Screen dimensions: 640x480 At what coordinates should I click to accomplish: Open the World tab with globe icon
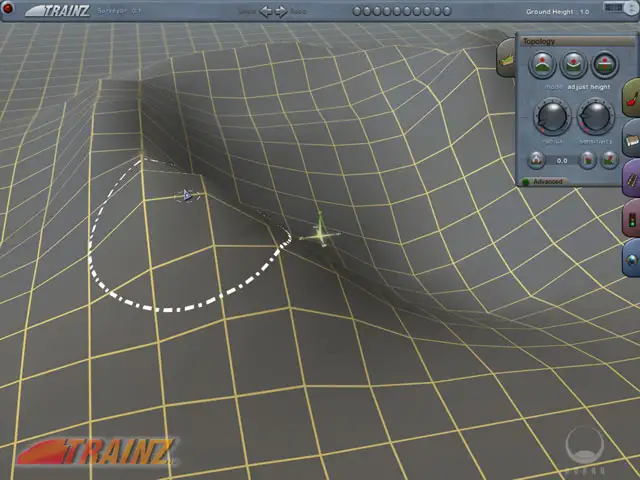coord(632,259)
